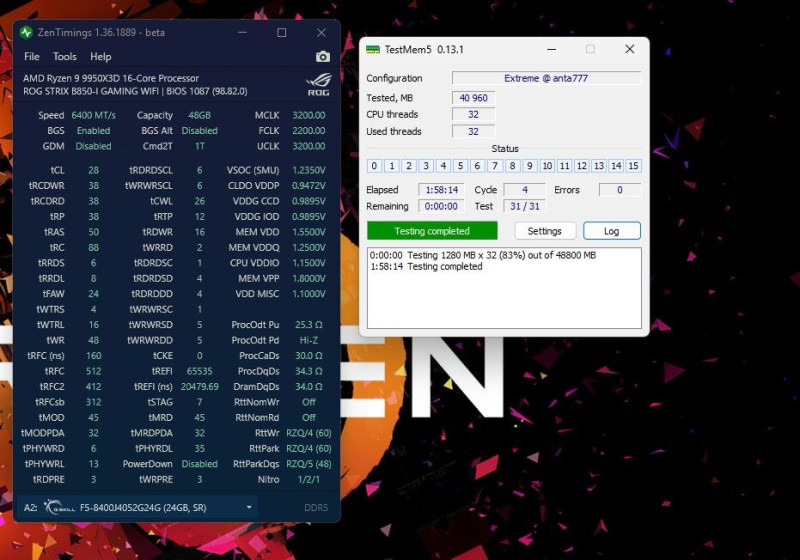The image size is (800, 560).
Task: Click status thread box 4
Action: coord(443,166)
